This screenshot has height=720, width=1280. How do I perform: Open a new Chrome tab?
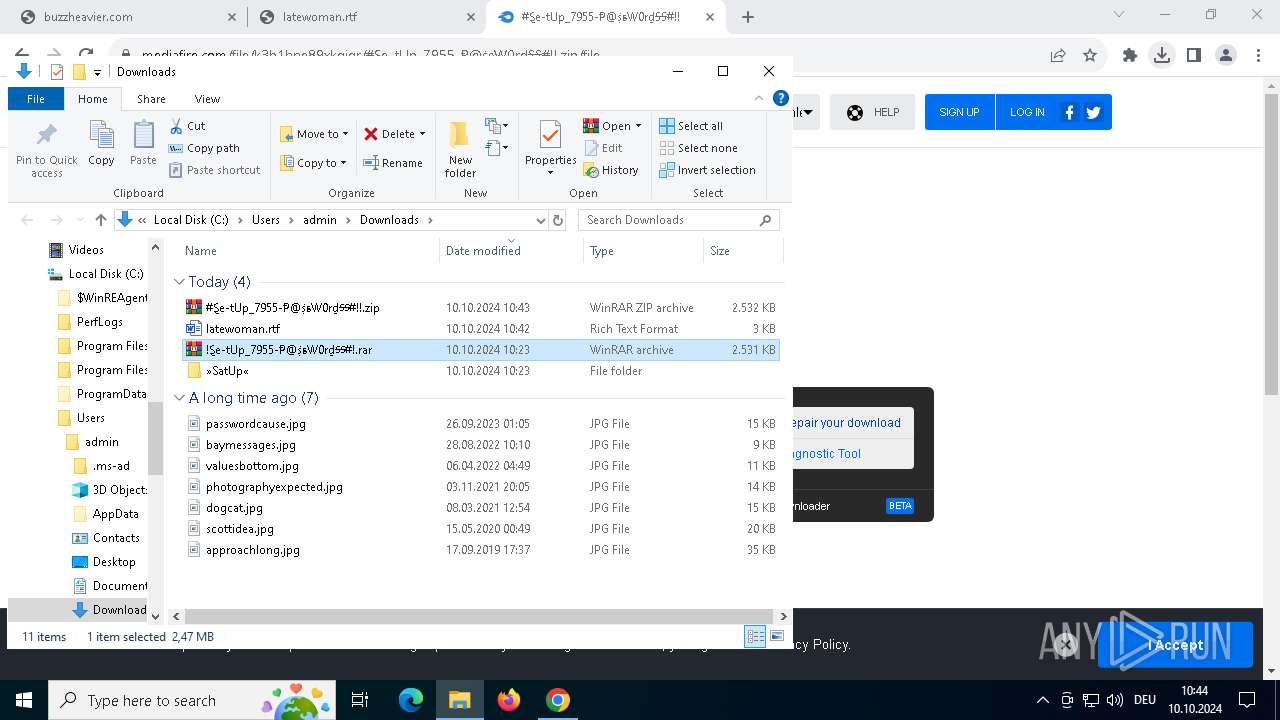[x=748, y=17]
